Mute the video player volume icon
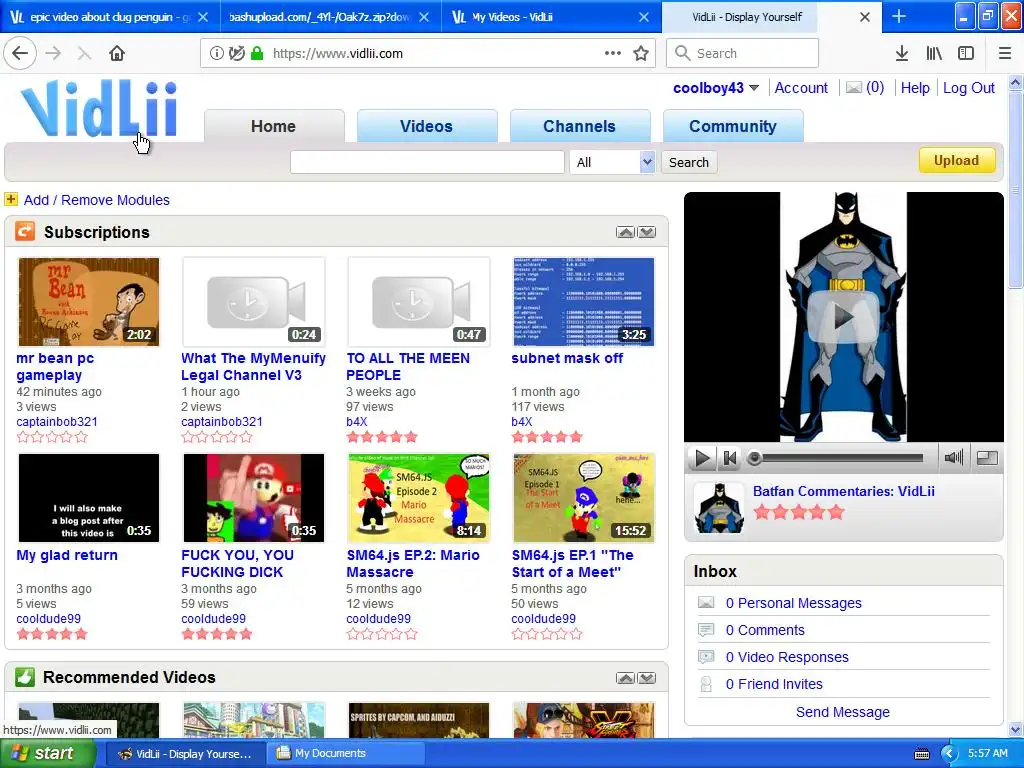The image size is (1024, 768). [x=953, y=458]
